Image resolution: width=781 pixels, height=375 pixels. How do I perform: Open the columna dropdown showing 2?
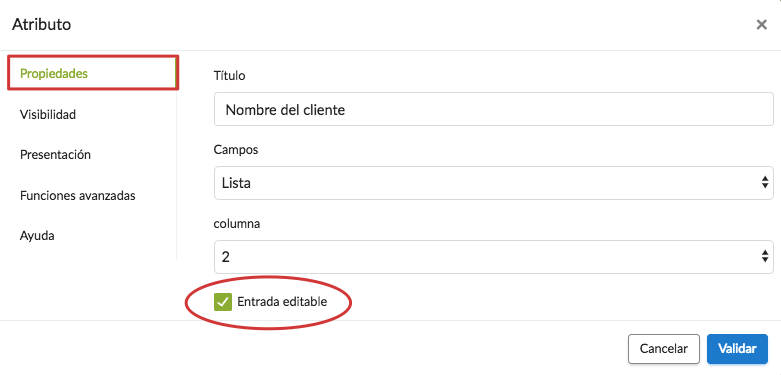coord(494,256)
